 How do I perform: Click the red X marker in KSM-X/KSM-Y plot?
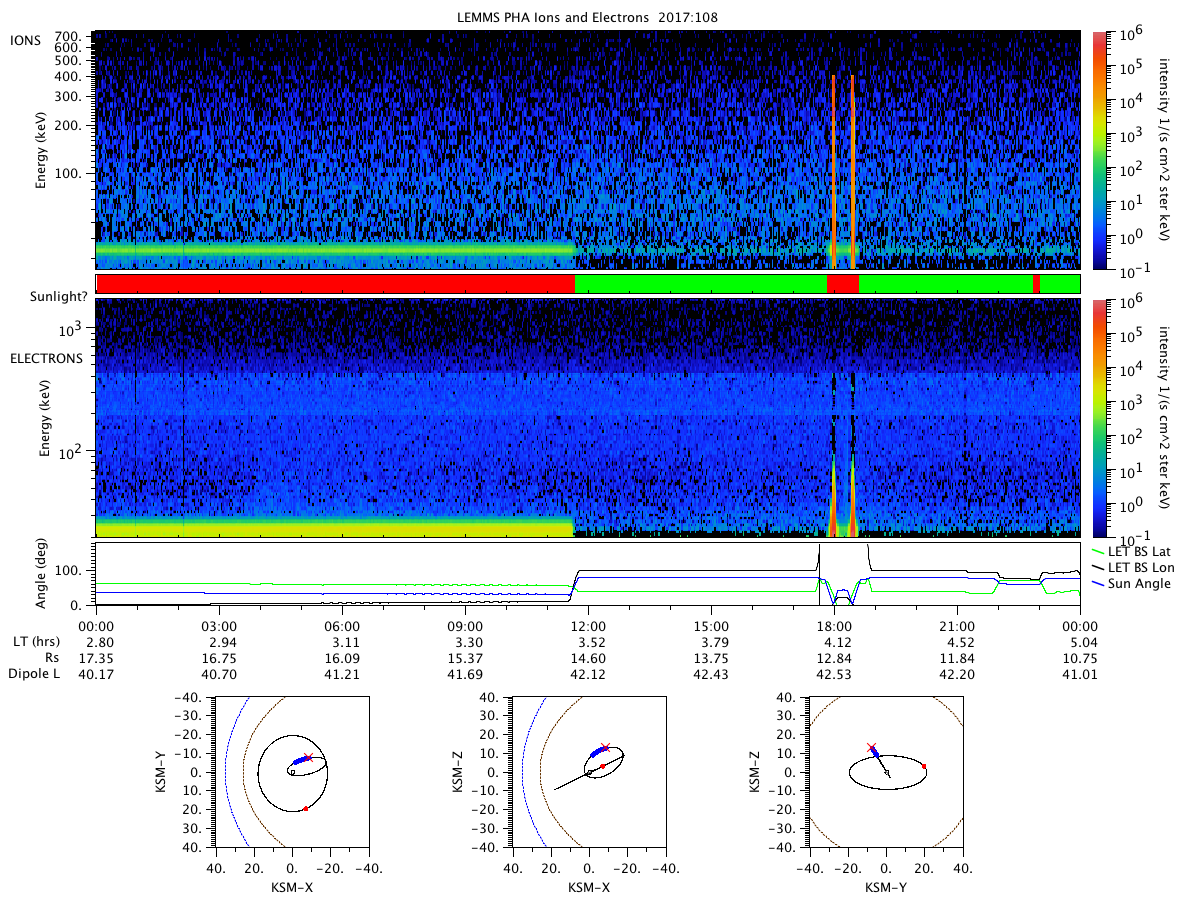click(x=308, y=758)
